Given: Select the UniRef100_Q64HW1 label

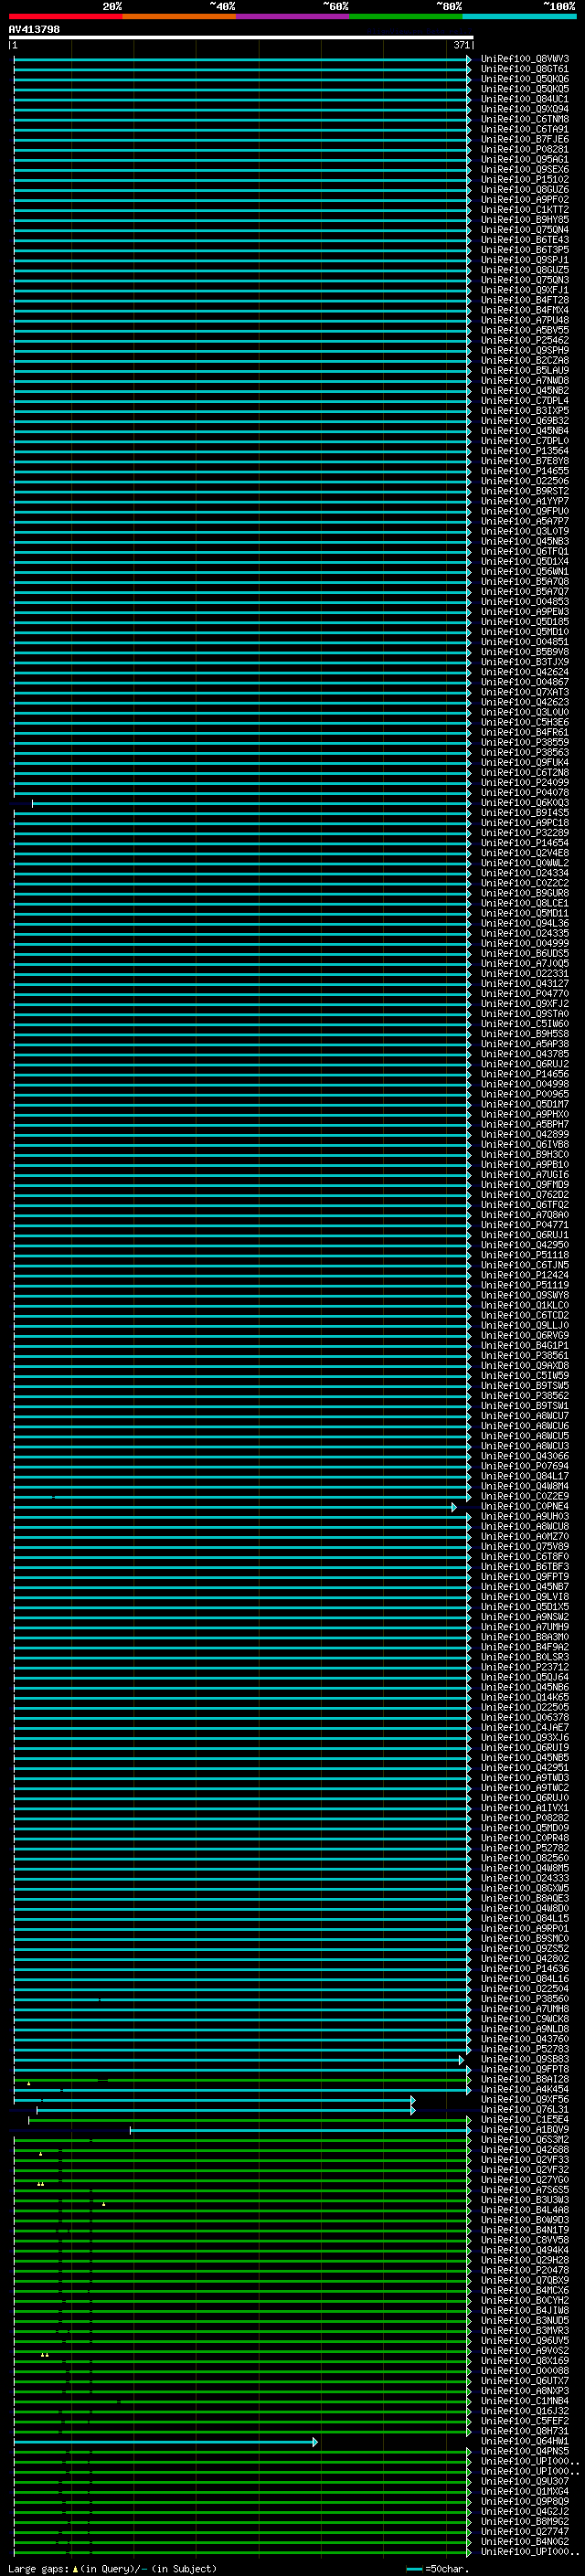Looking at the screenshot, I should pyautogui.click(x=525, y=2441).
